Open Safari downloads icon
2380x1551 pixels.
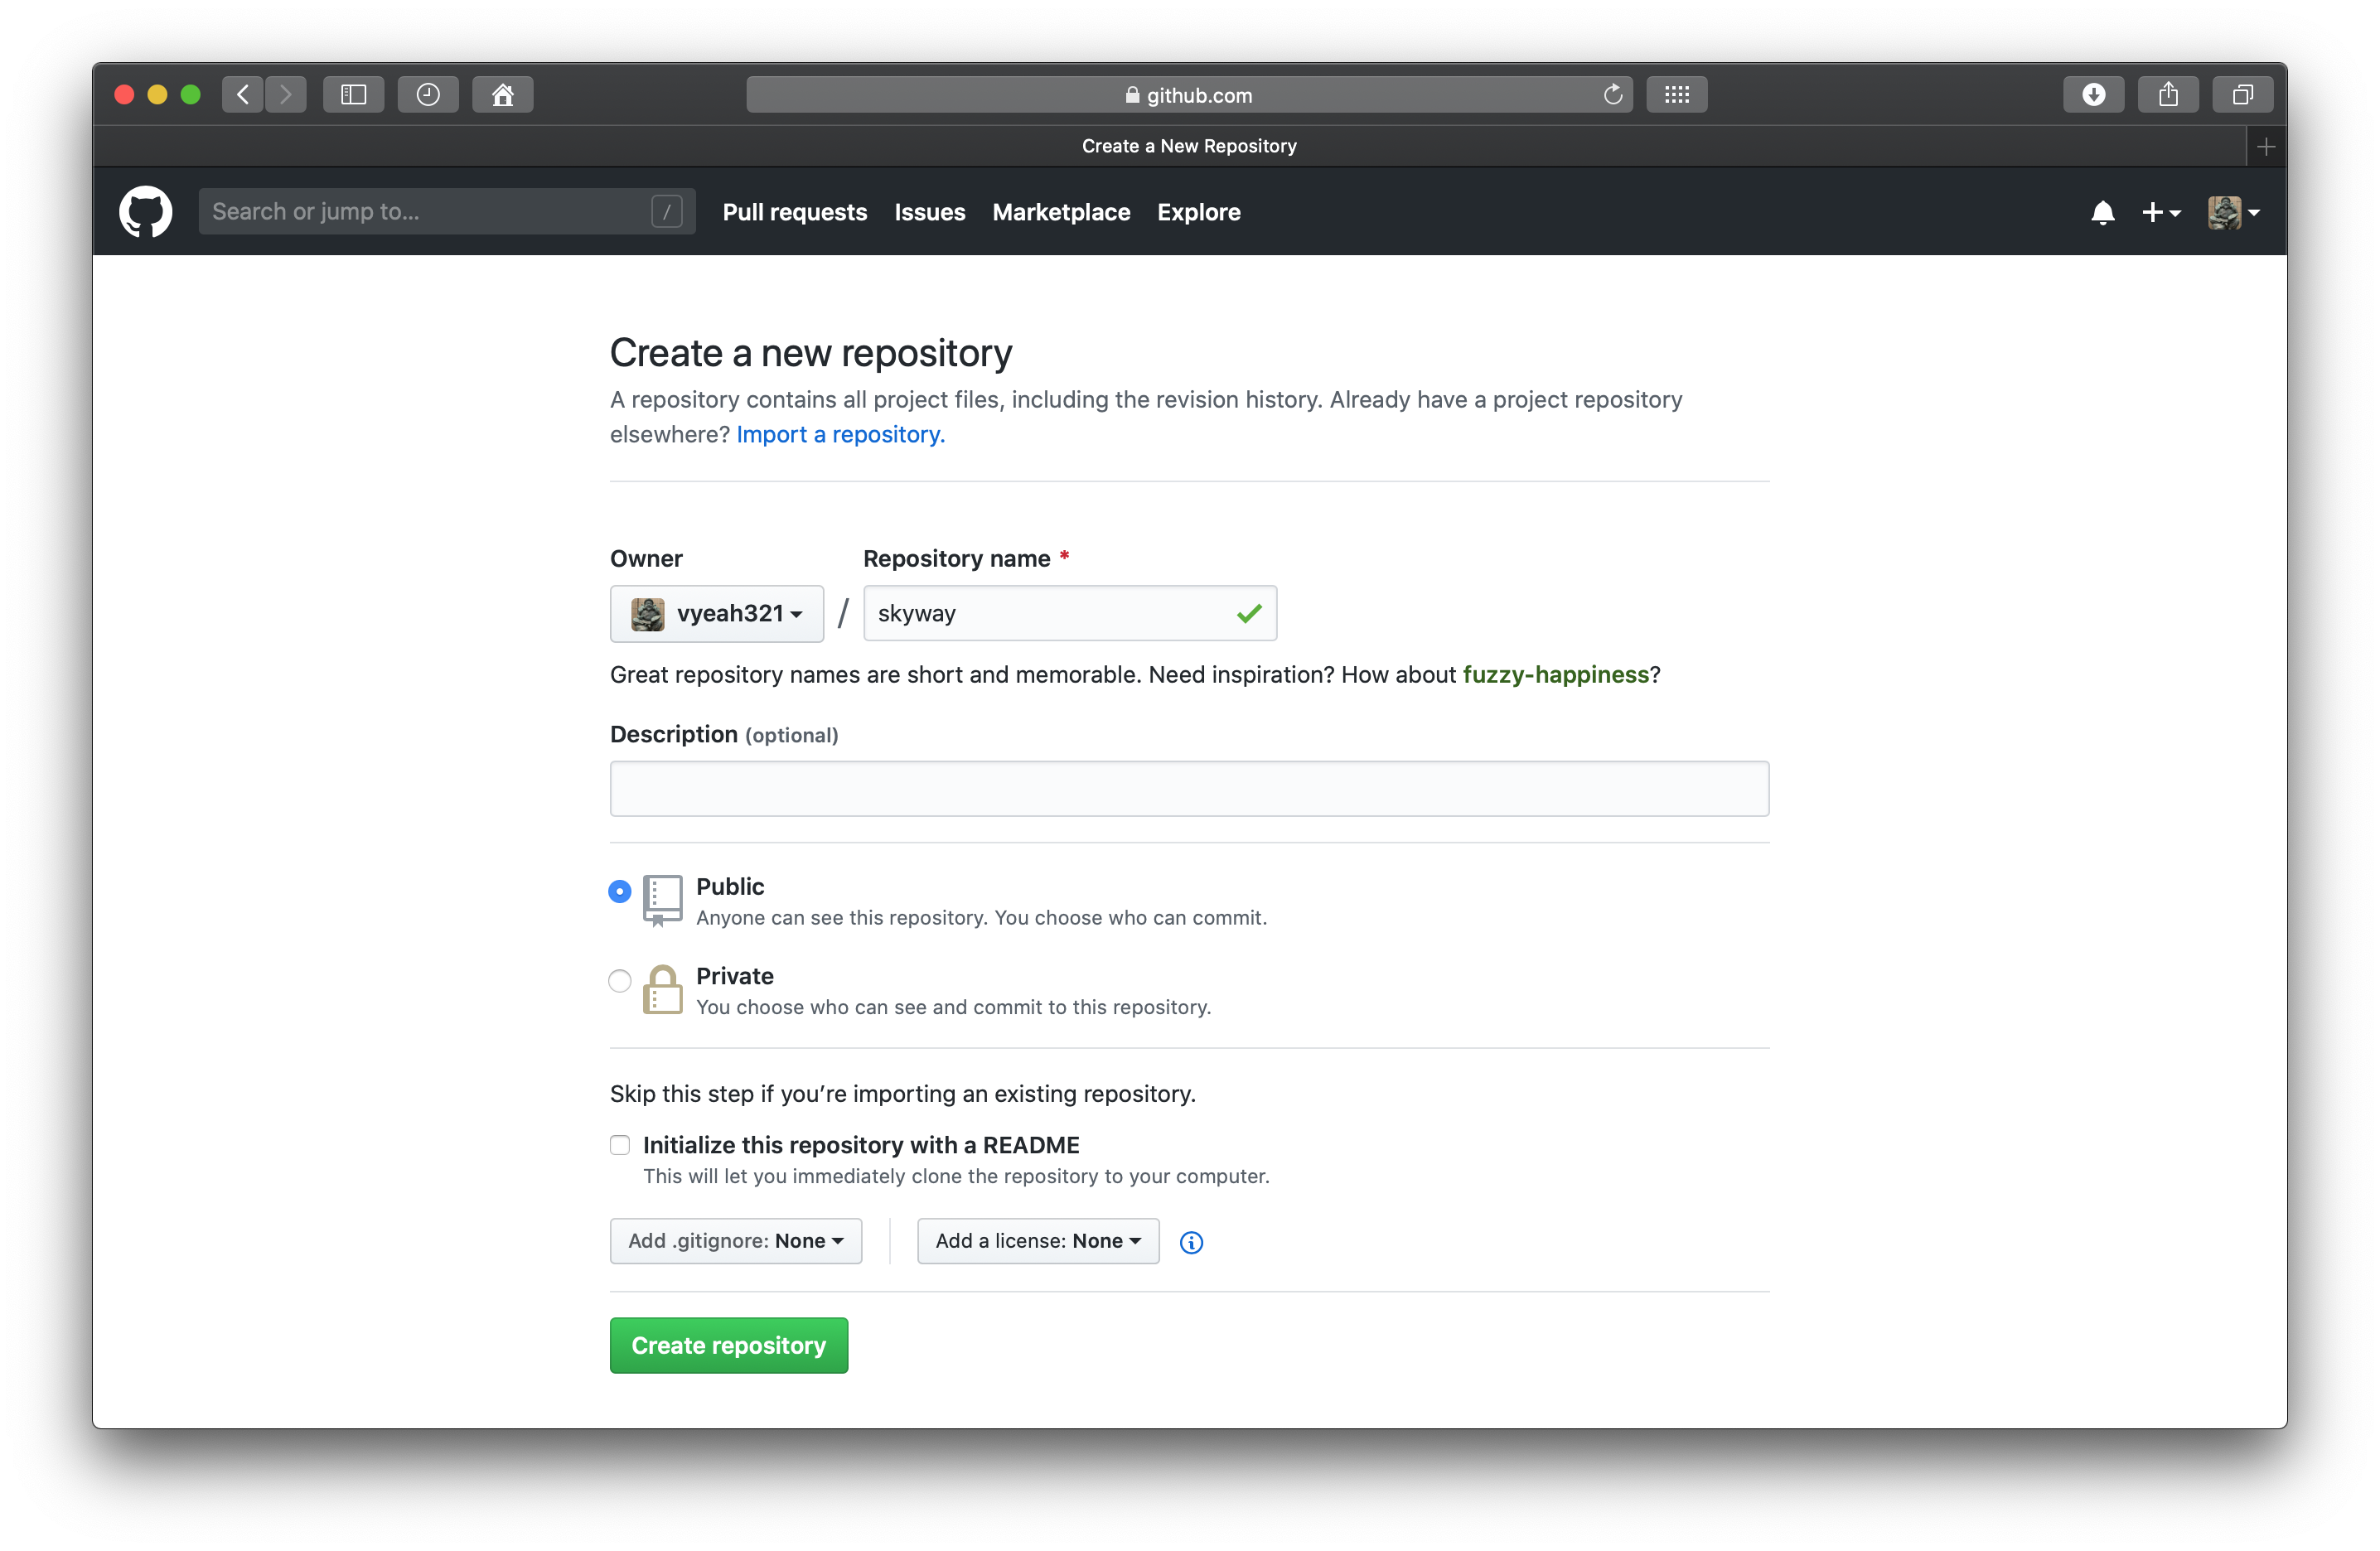[x=2093, y=95]
